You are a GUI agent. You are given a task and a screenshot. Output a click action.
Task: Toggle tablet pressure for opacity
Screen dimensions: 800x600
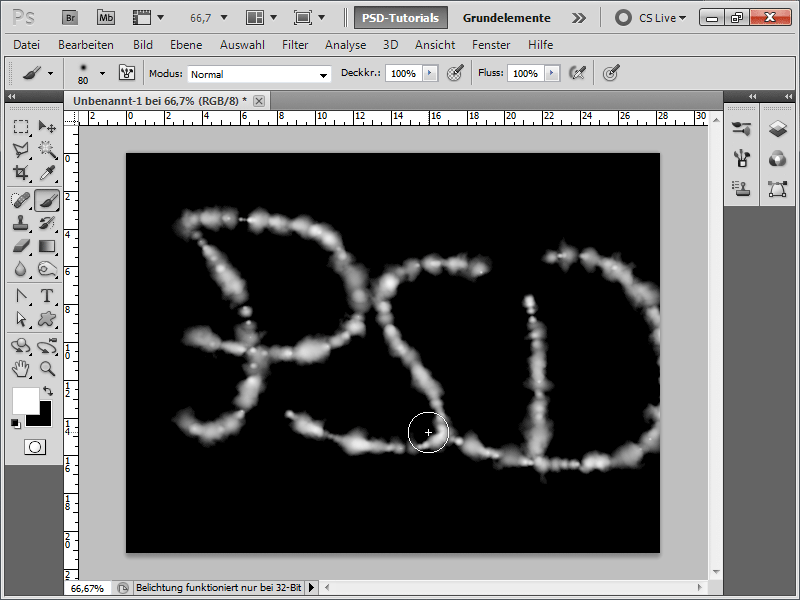coord(455,73)
